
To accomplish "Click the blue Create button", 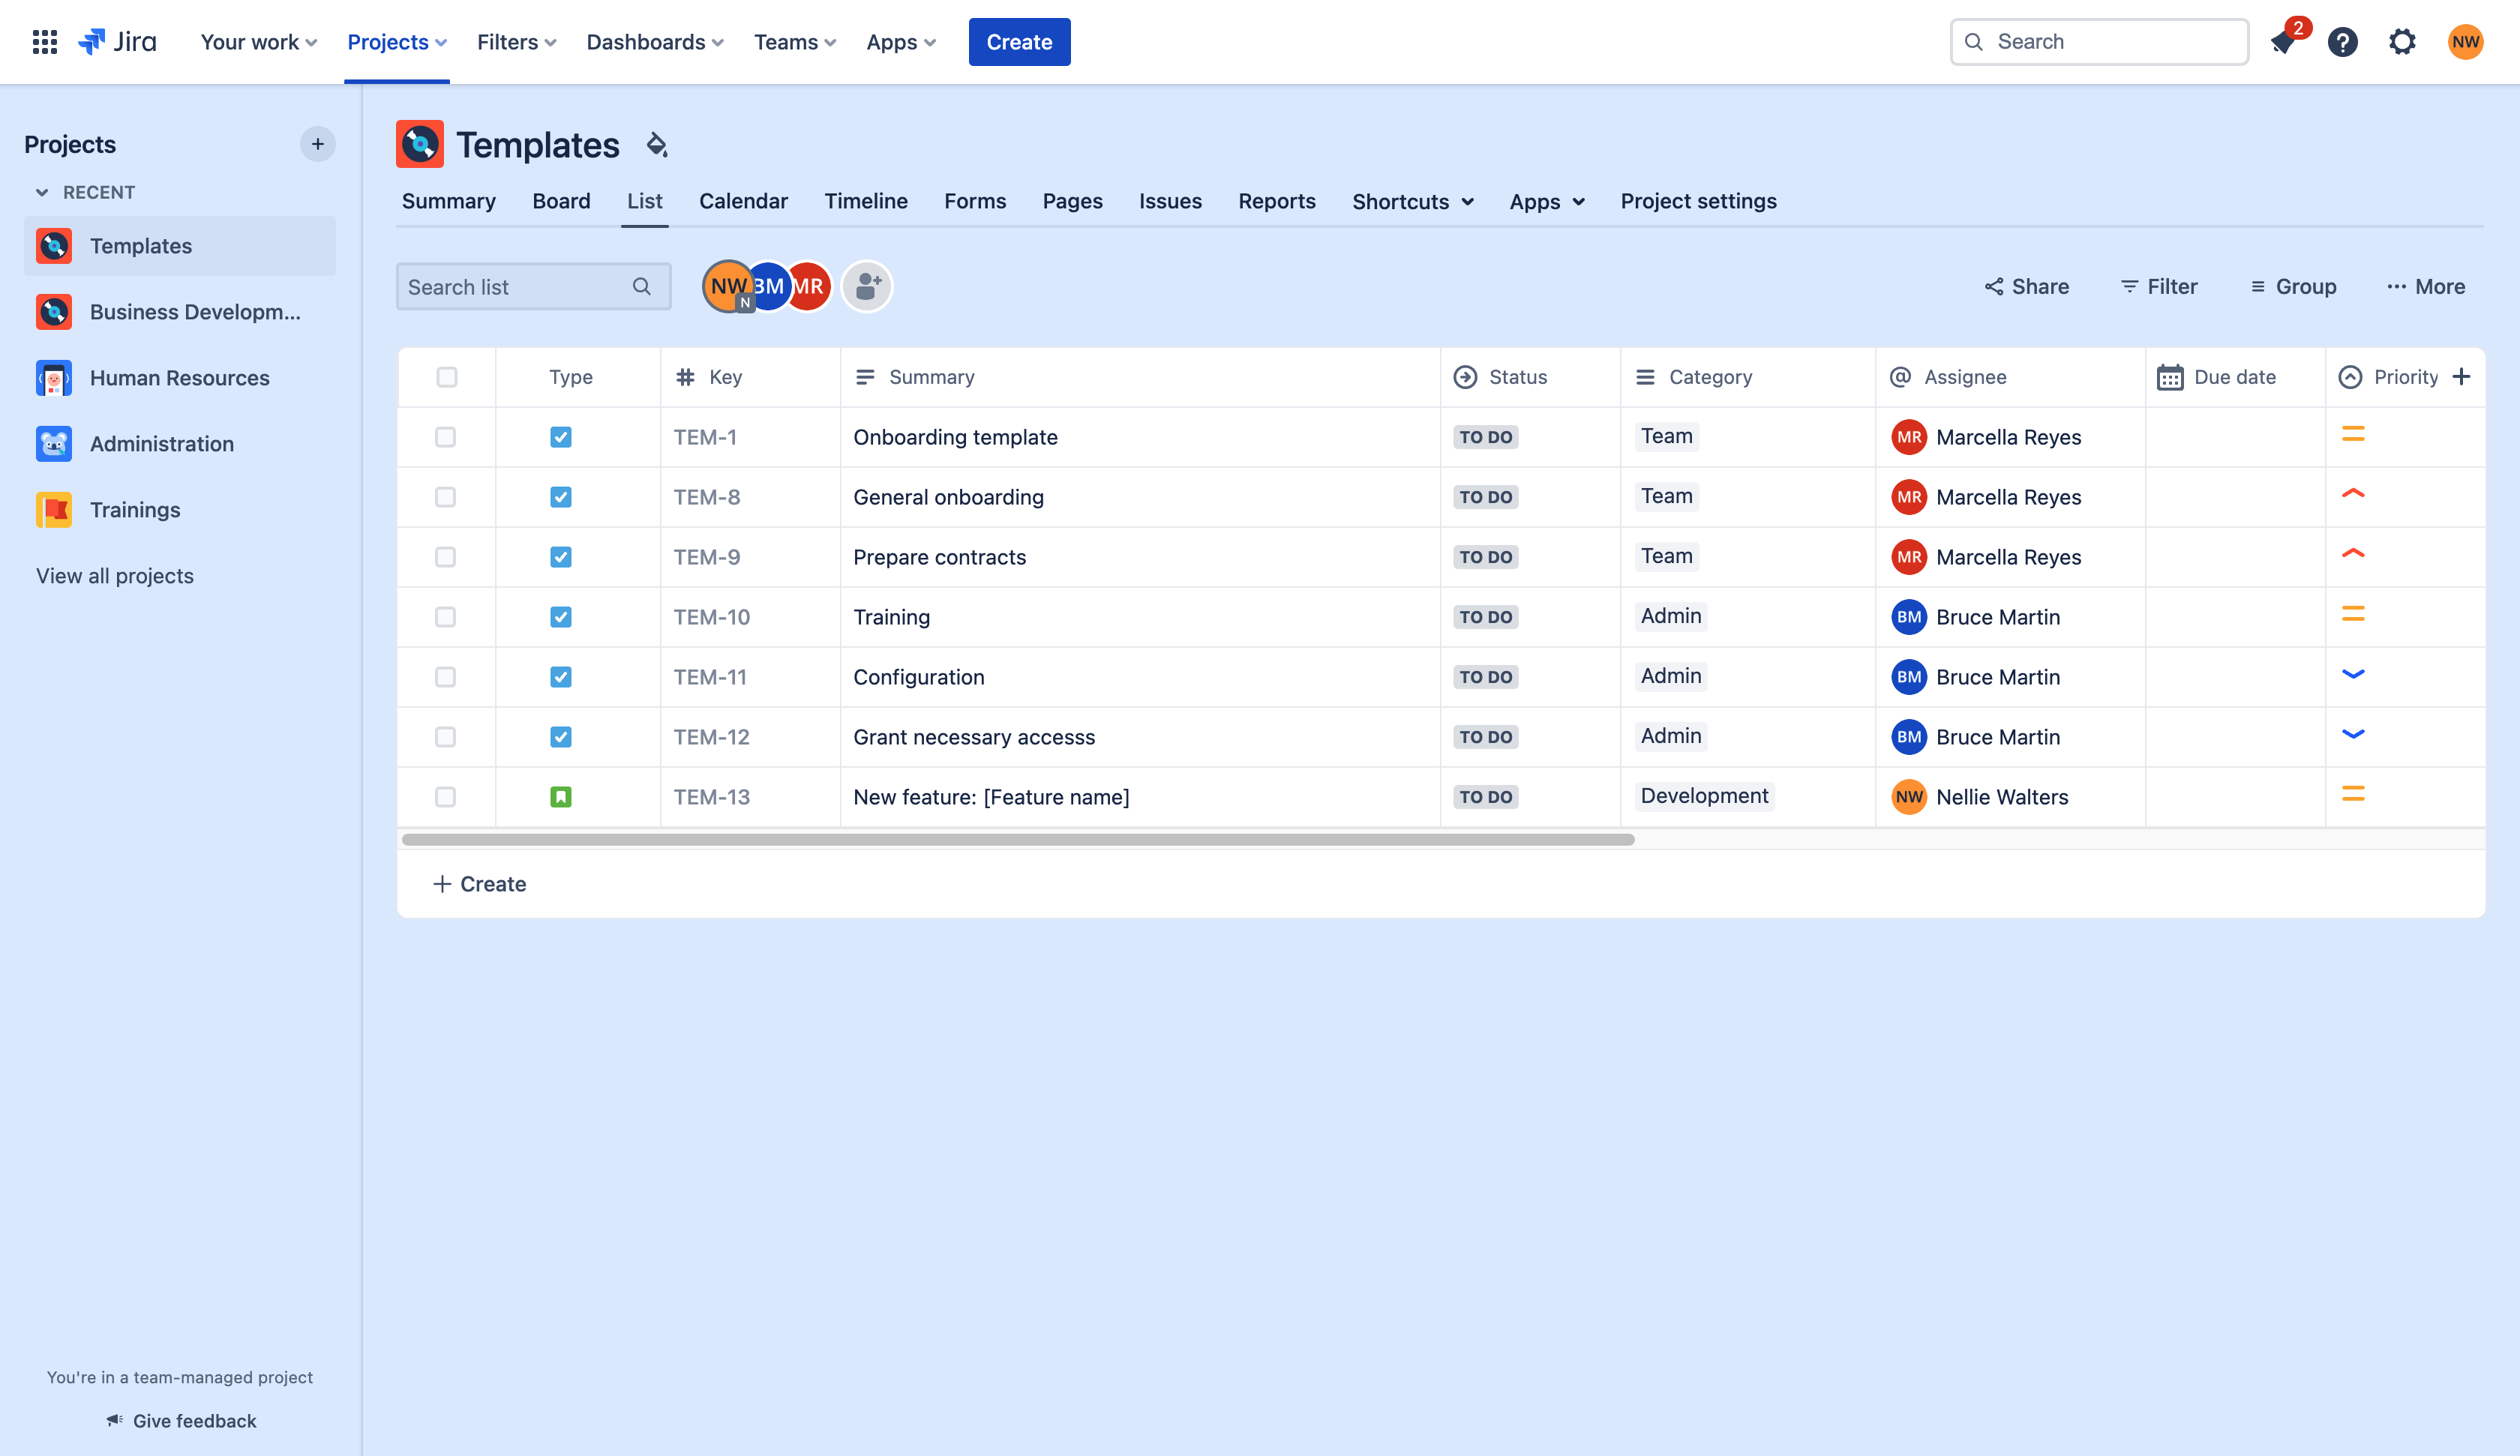I will (x=1019, y=42).
